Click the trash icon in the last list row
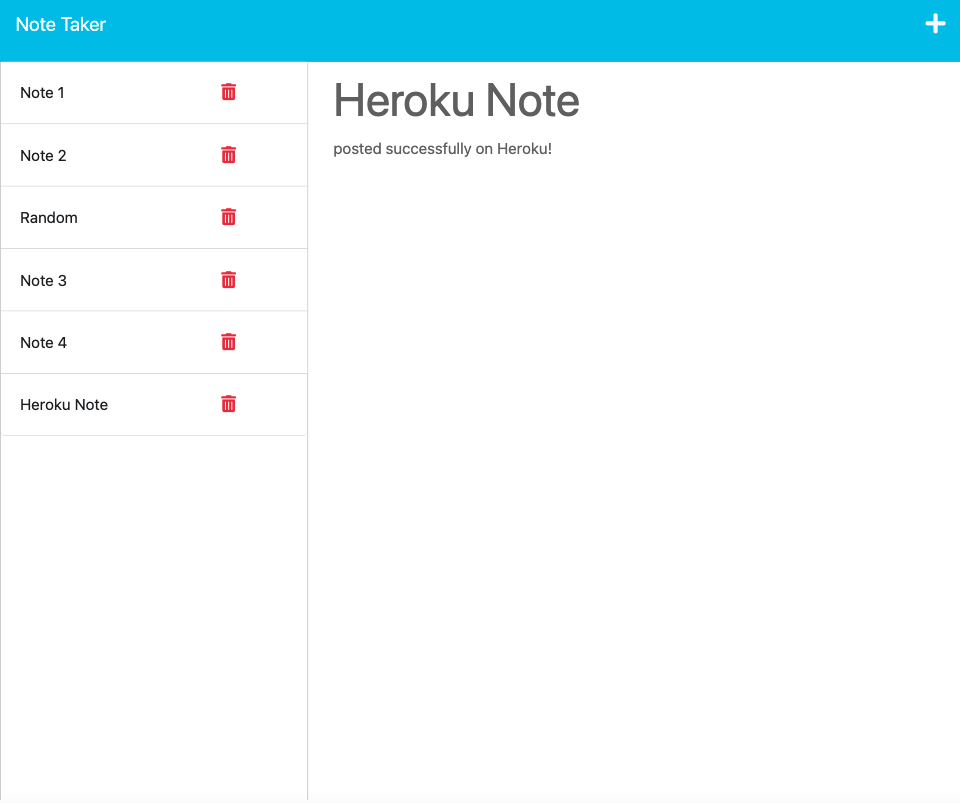 [x=228, y=404]
